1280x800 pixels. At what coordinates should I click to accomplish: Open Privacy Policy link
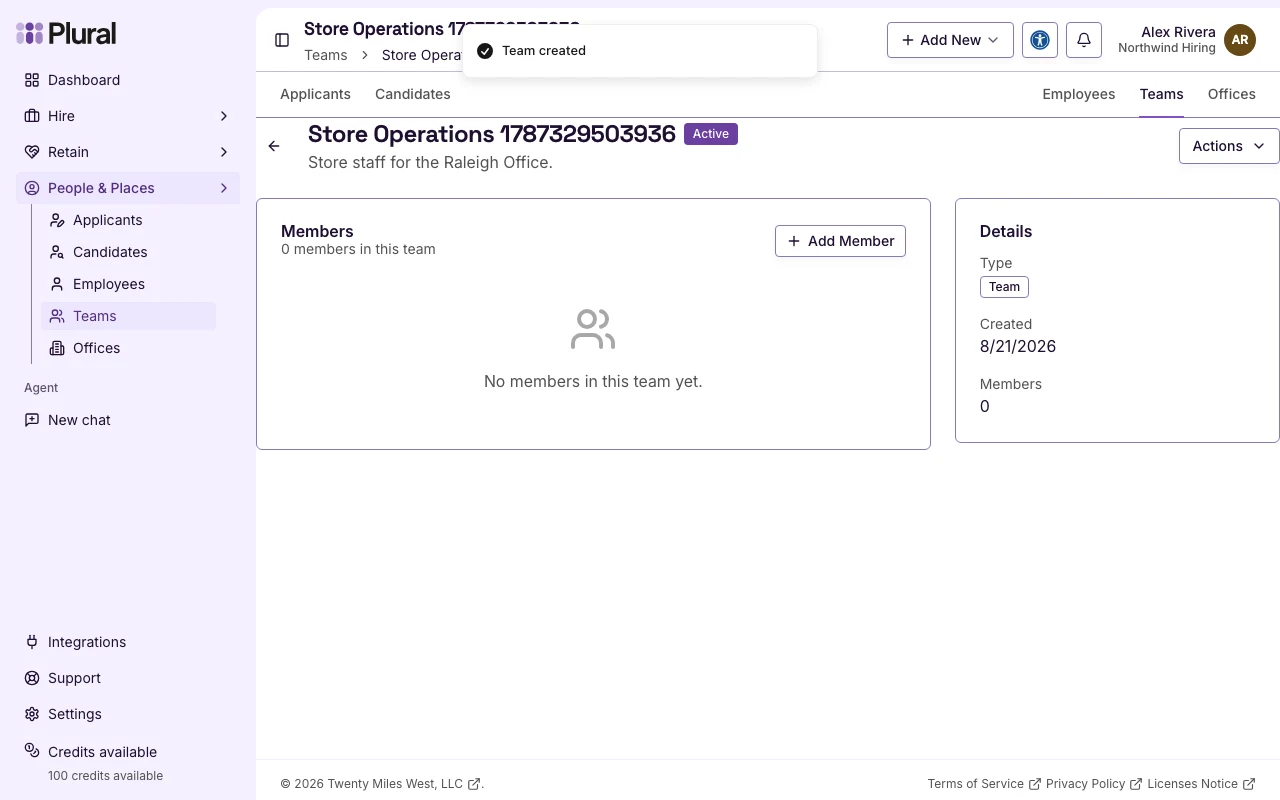(x=1094, y=784)
